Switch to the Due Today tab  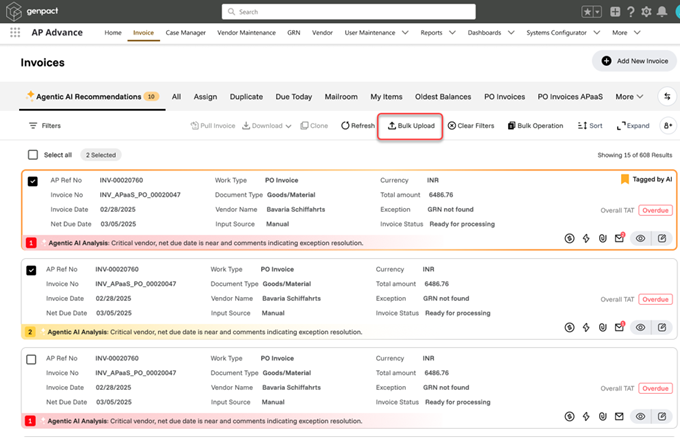294,97
